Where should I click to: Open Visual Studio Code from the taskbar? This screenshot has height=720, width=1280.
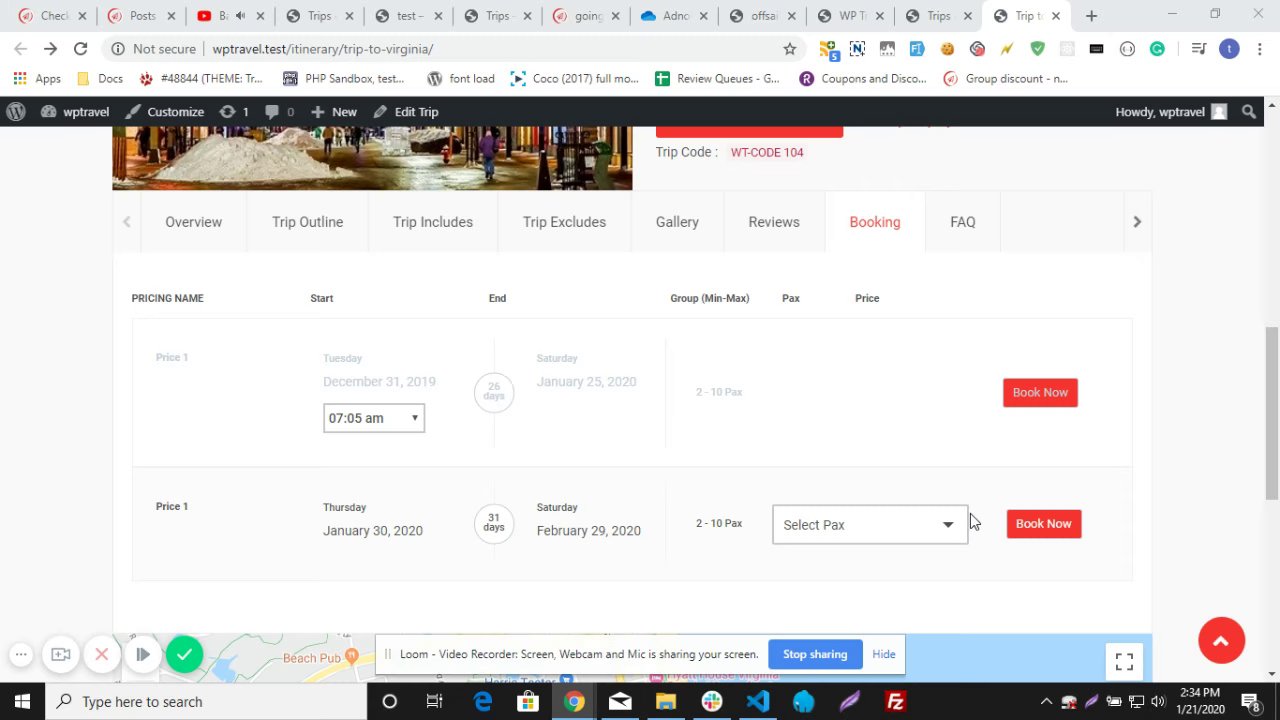coord(758,702)
